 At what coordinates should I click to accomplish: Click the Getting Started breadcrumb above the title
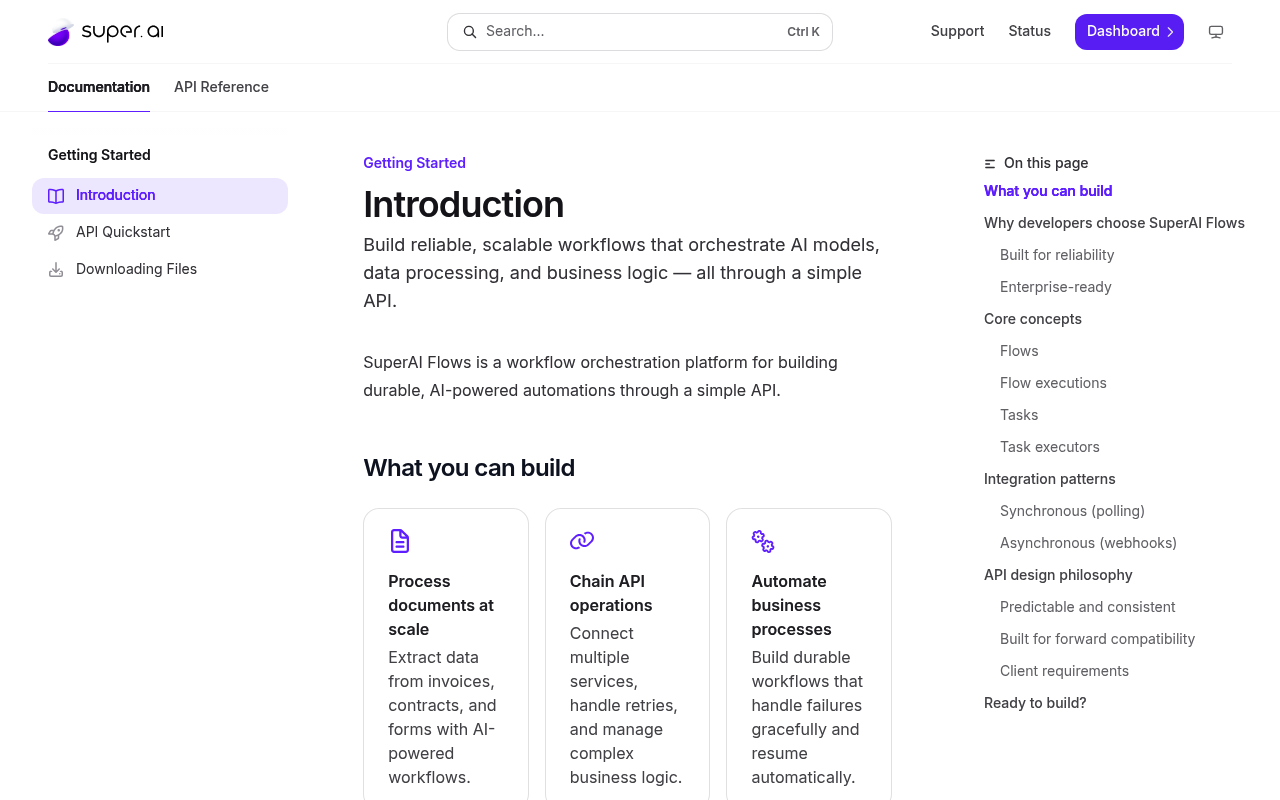coord(414,163)
